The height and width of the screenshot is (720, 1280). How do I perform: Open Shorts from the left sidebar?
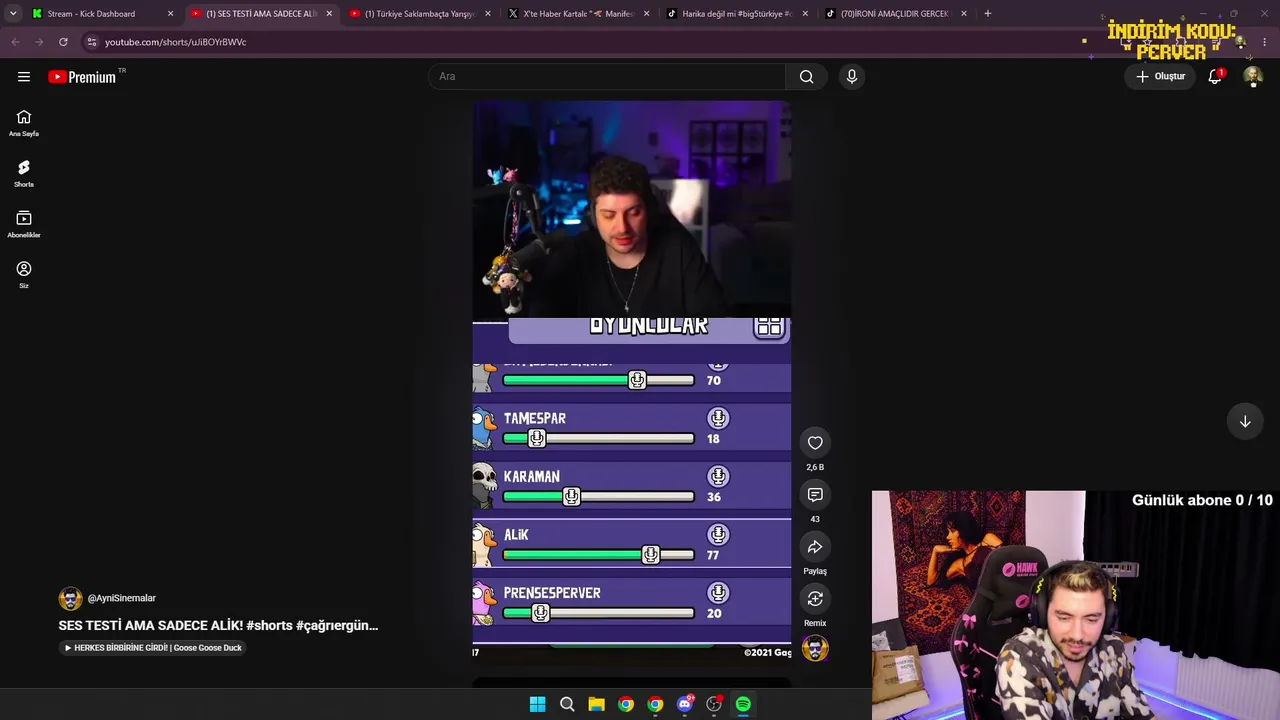click(x=24, y=174)
